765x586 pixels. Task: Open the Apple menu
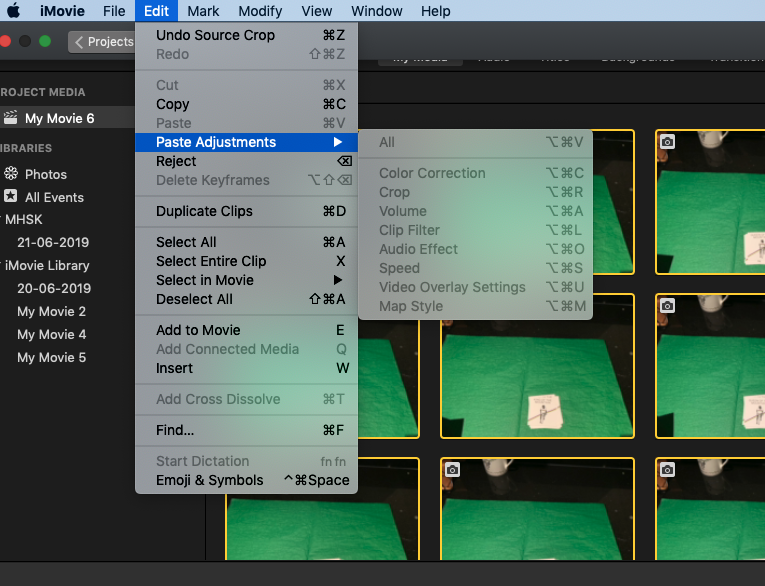click(x=14, y=11)
